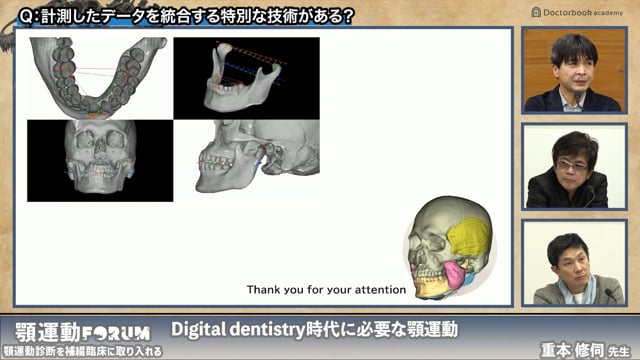Click the 'Digital dentistry時代に必要な顎運動' title
This screenshot has width=640, height=360.
click(x=314, y=329)
